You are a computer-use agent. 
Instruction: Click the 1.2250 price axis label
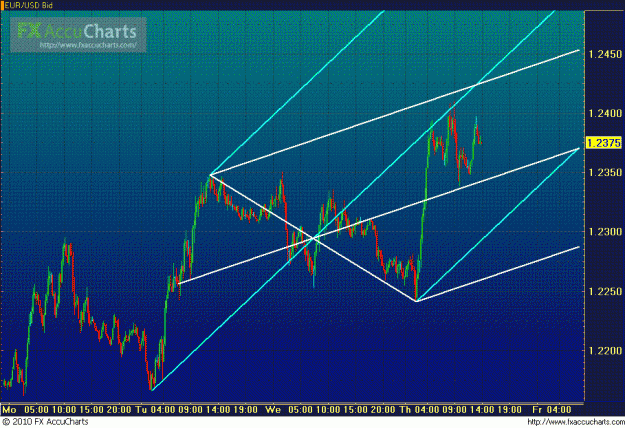(x=605, y=291)
